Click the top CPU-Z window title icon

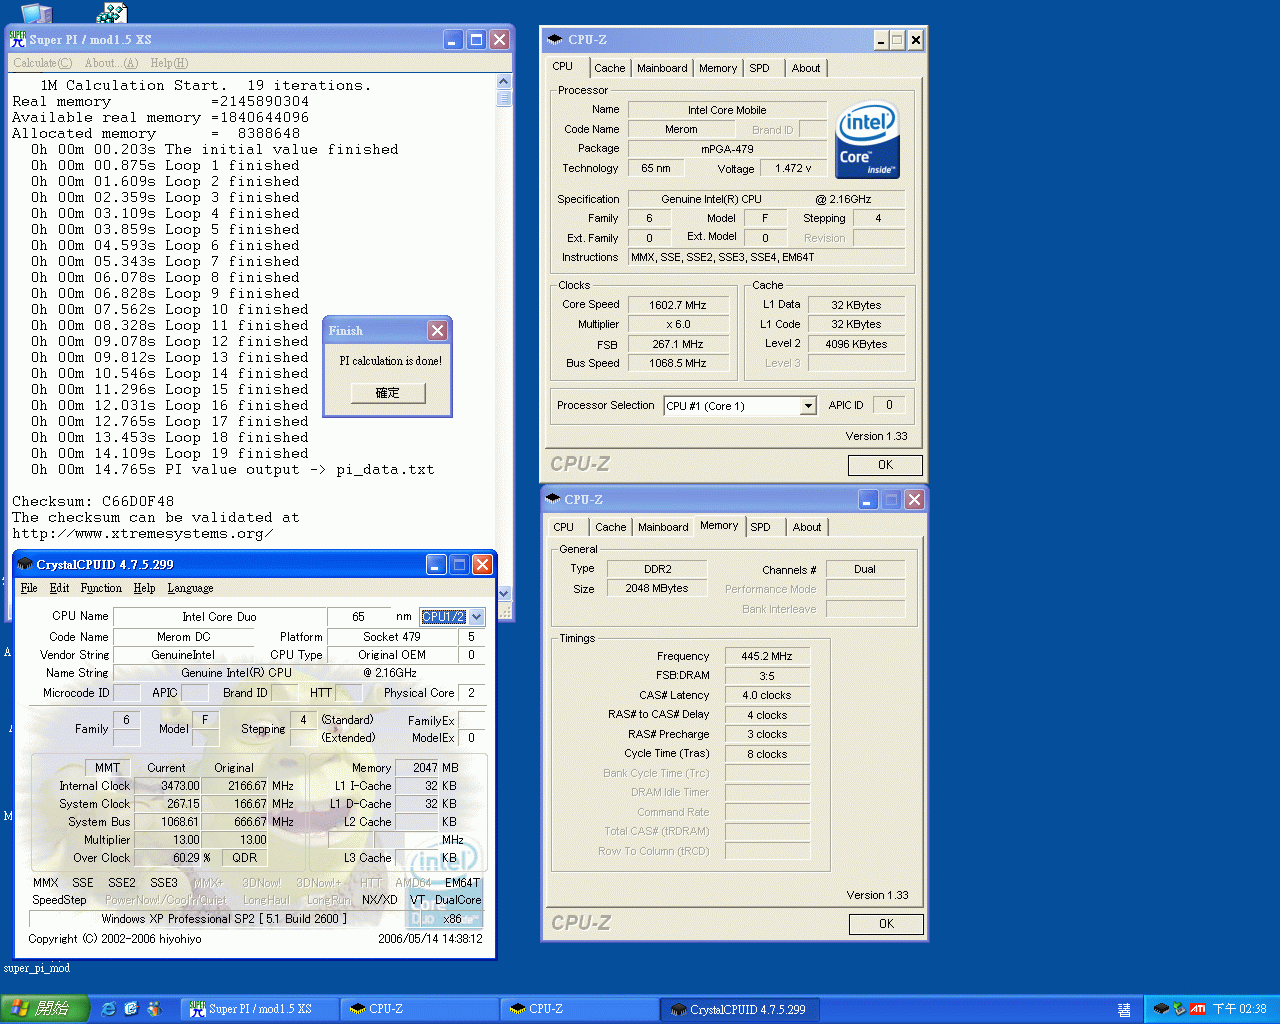pos(555,39)
